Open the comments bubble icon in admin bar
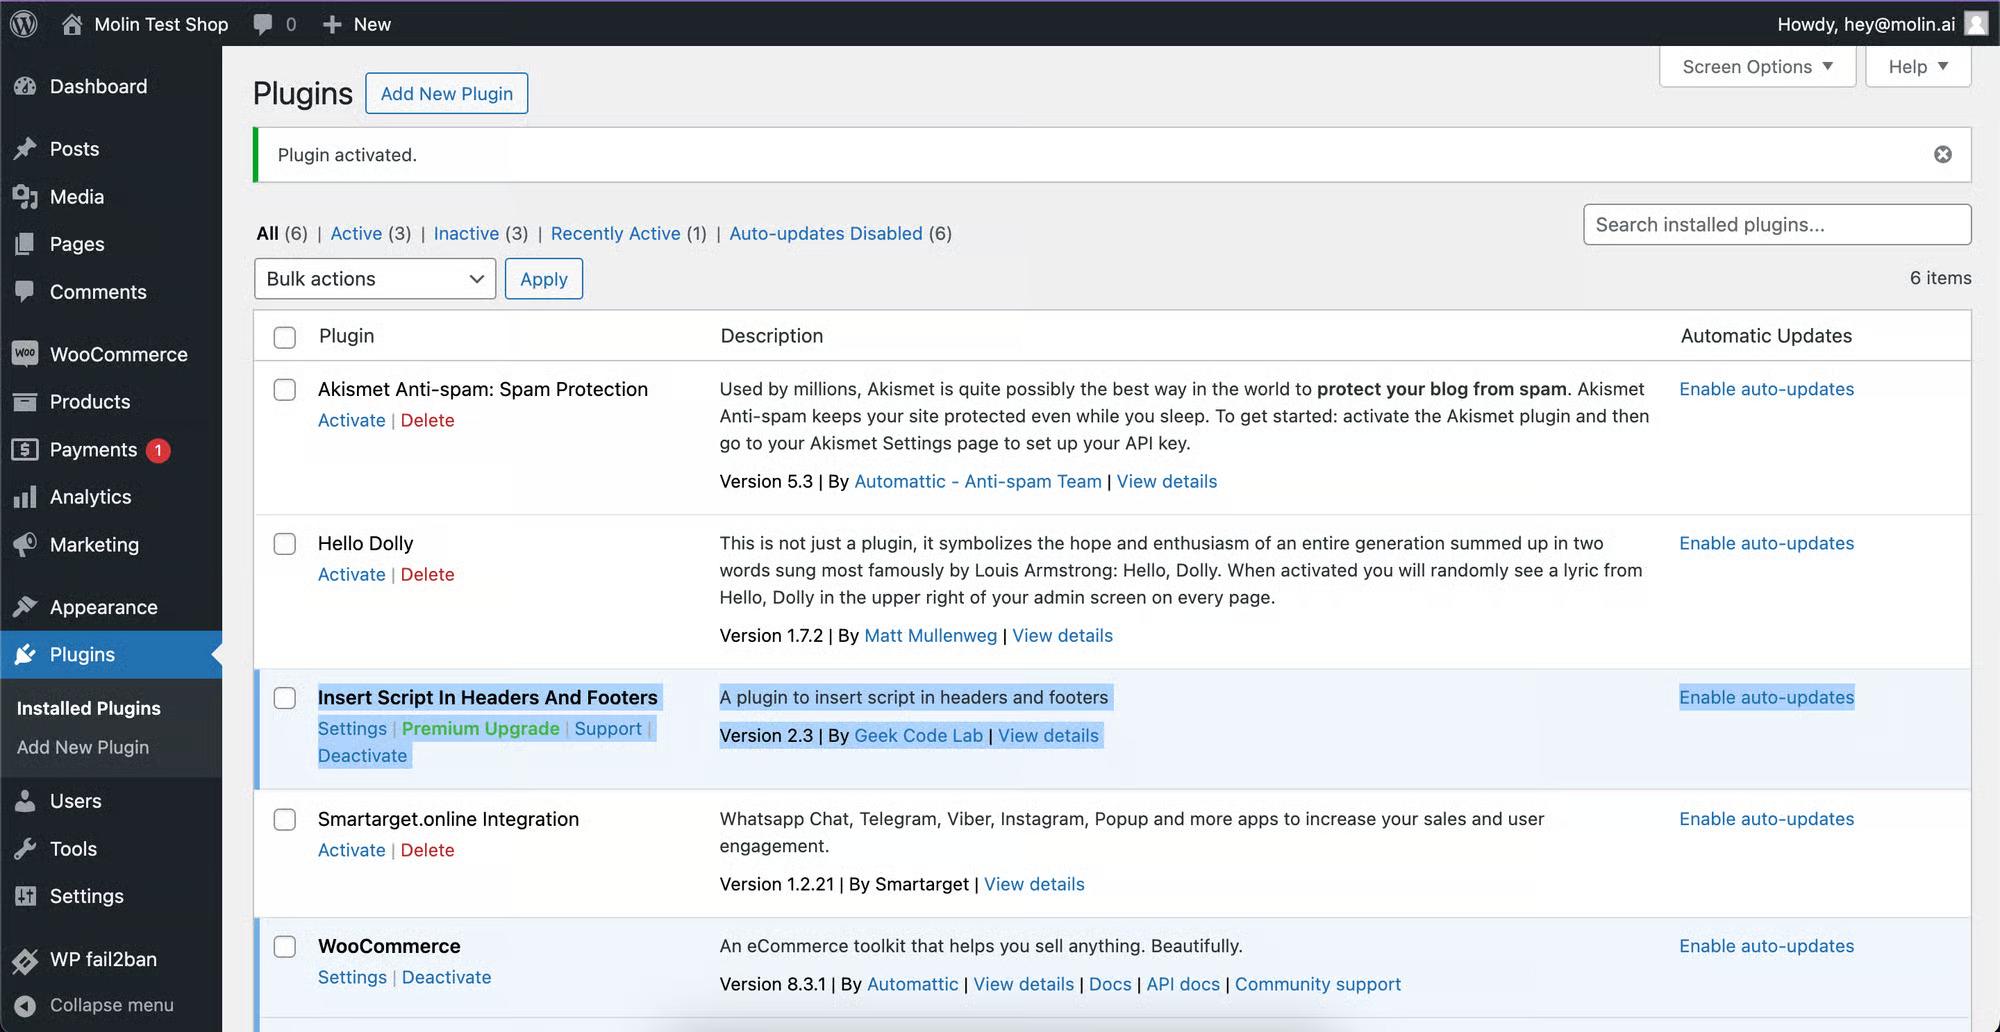 pyautogui.click(x=263, y=24)
